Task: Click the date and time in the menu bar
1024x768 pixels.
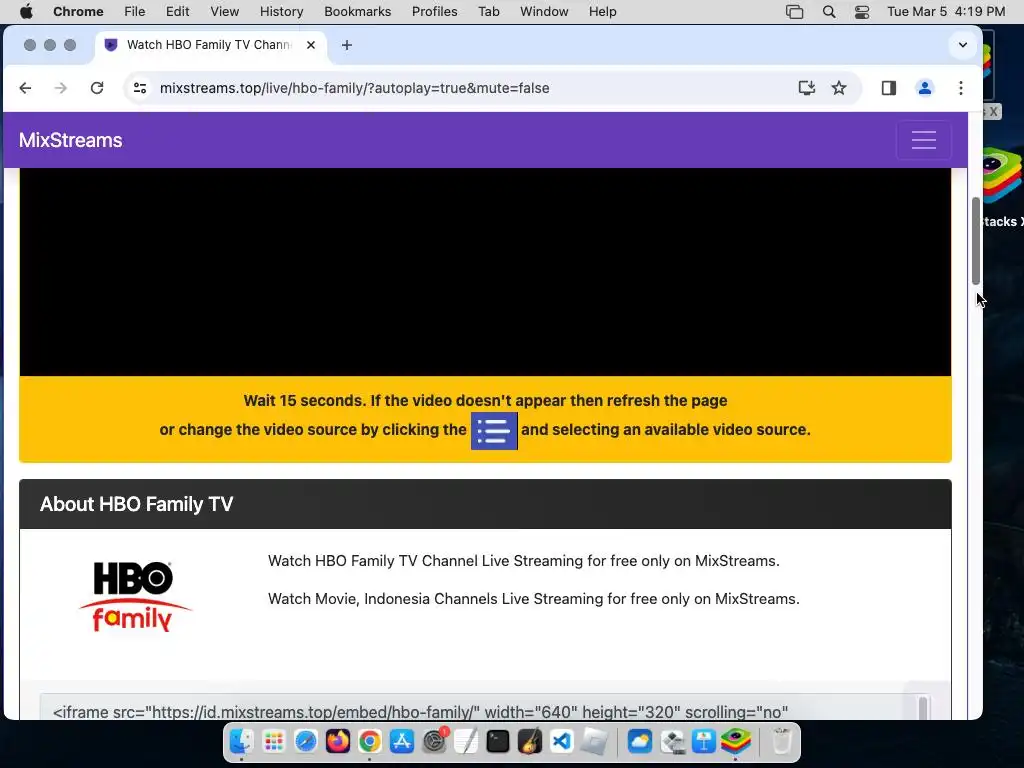Action: coord(946,12)
